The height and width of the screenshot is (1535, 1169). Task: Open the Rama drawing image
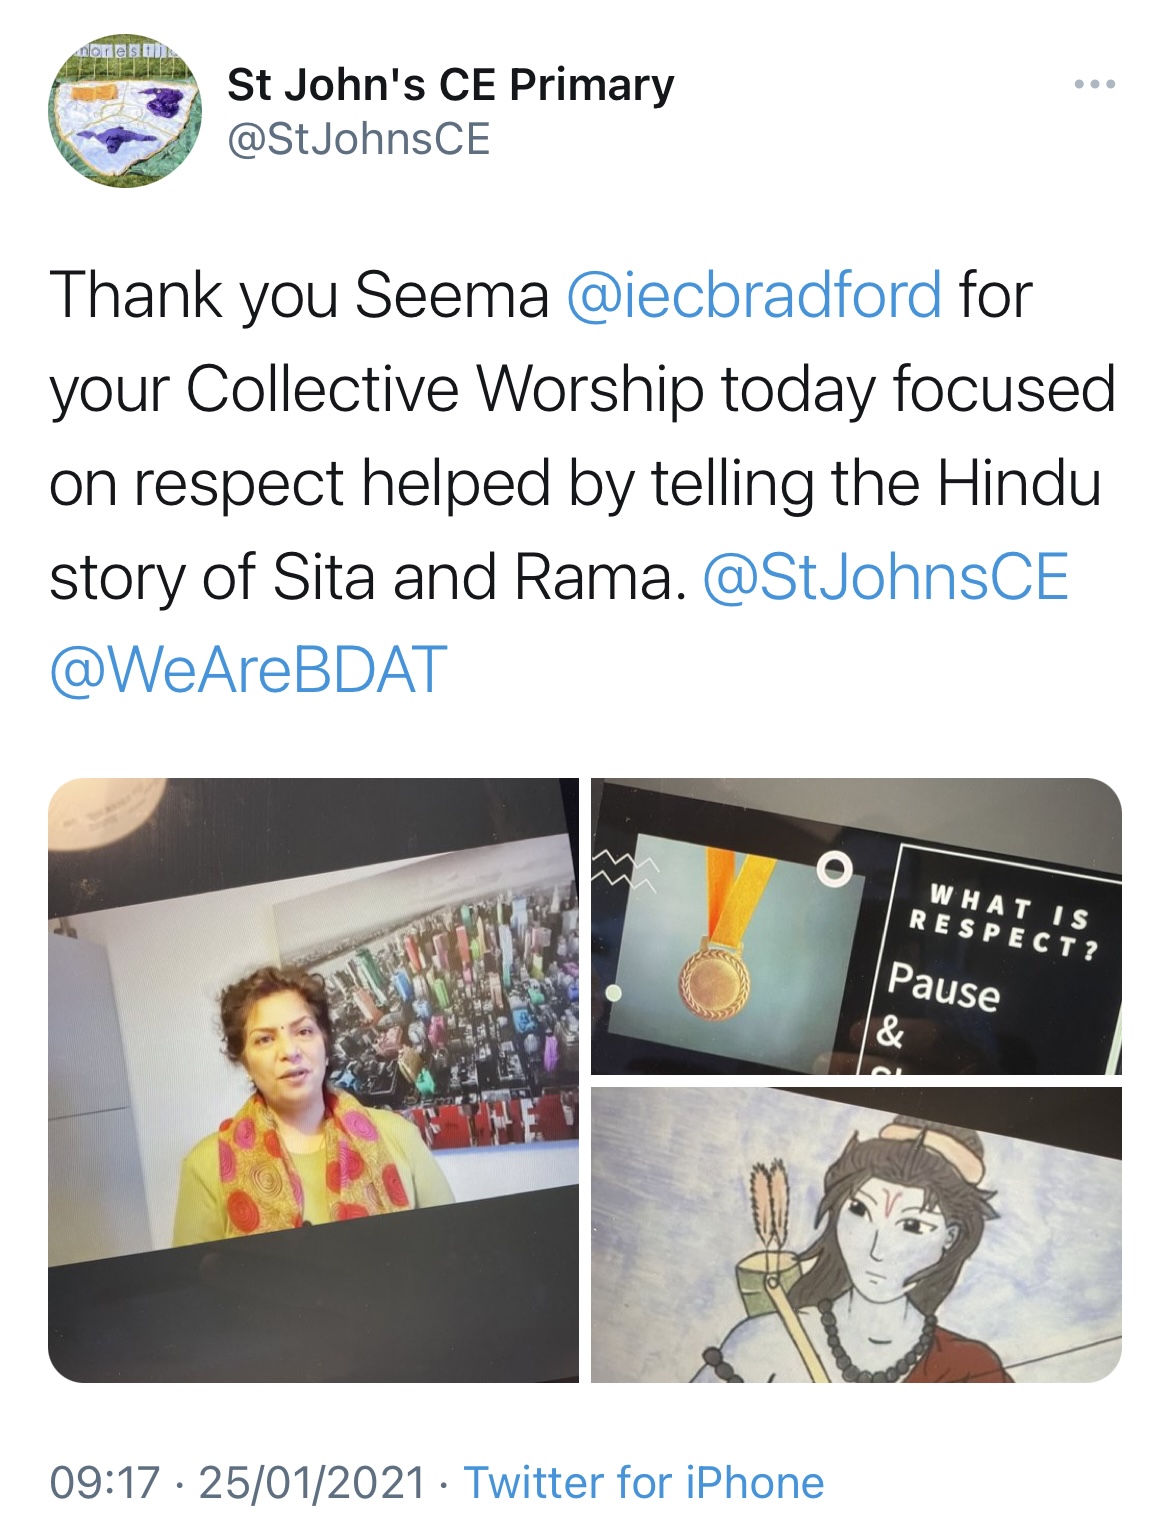tap(856, 1235)
